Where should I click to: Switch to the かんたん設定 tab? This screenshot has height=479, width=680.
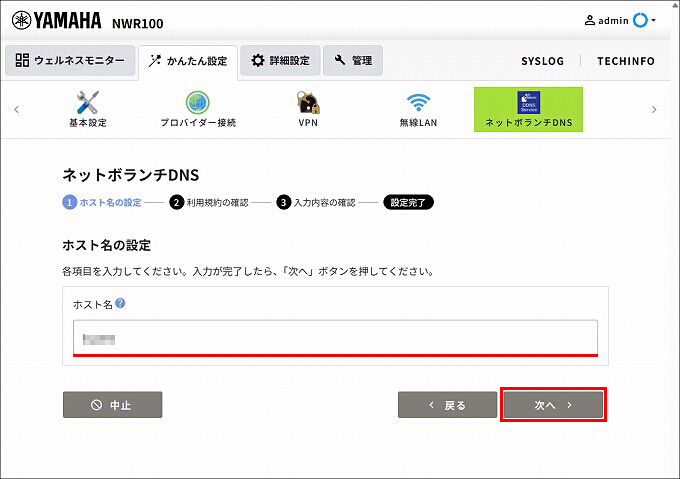(188, 62)
